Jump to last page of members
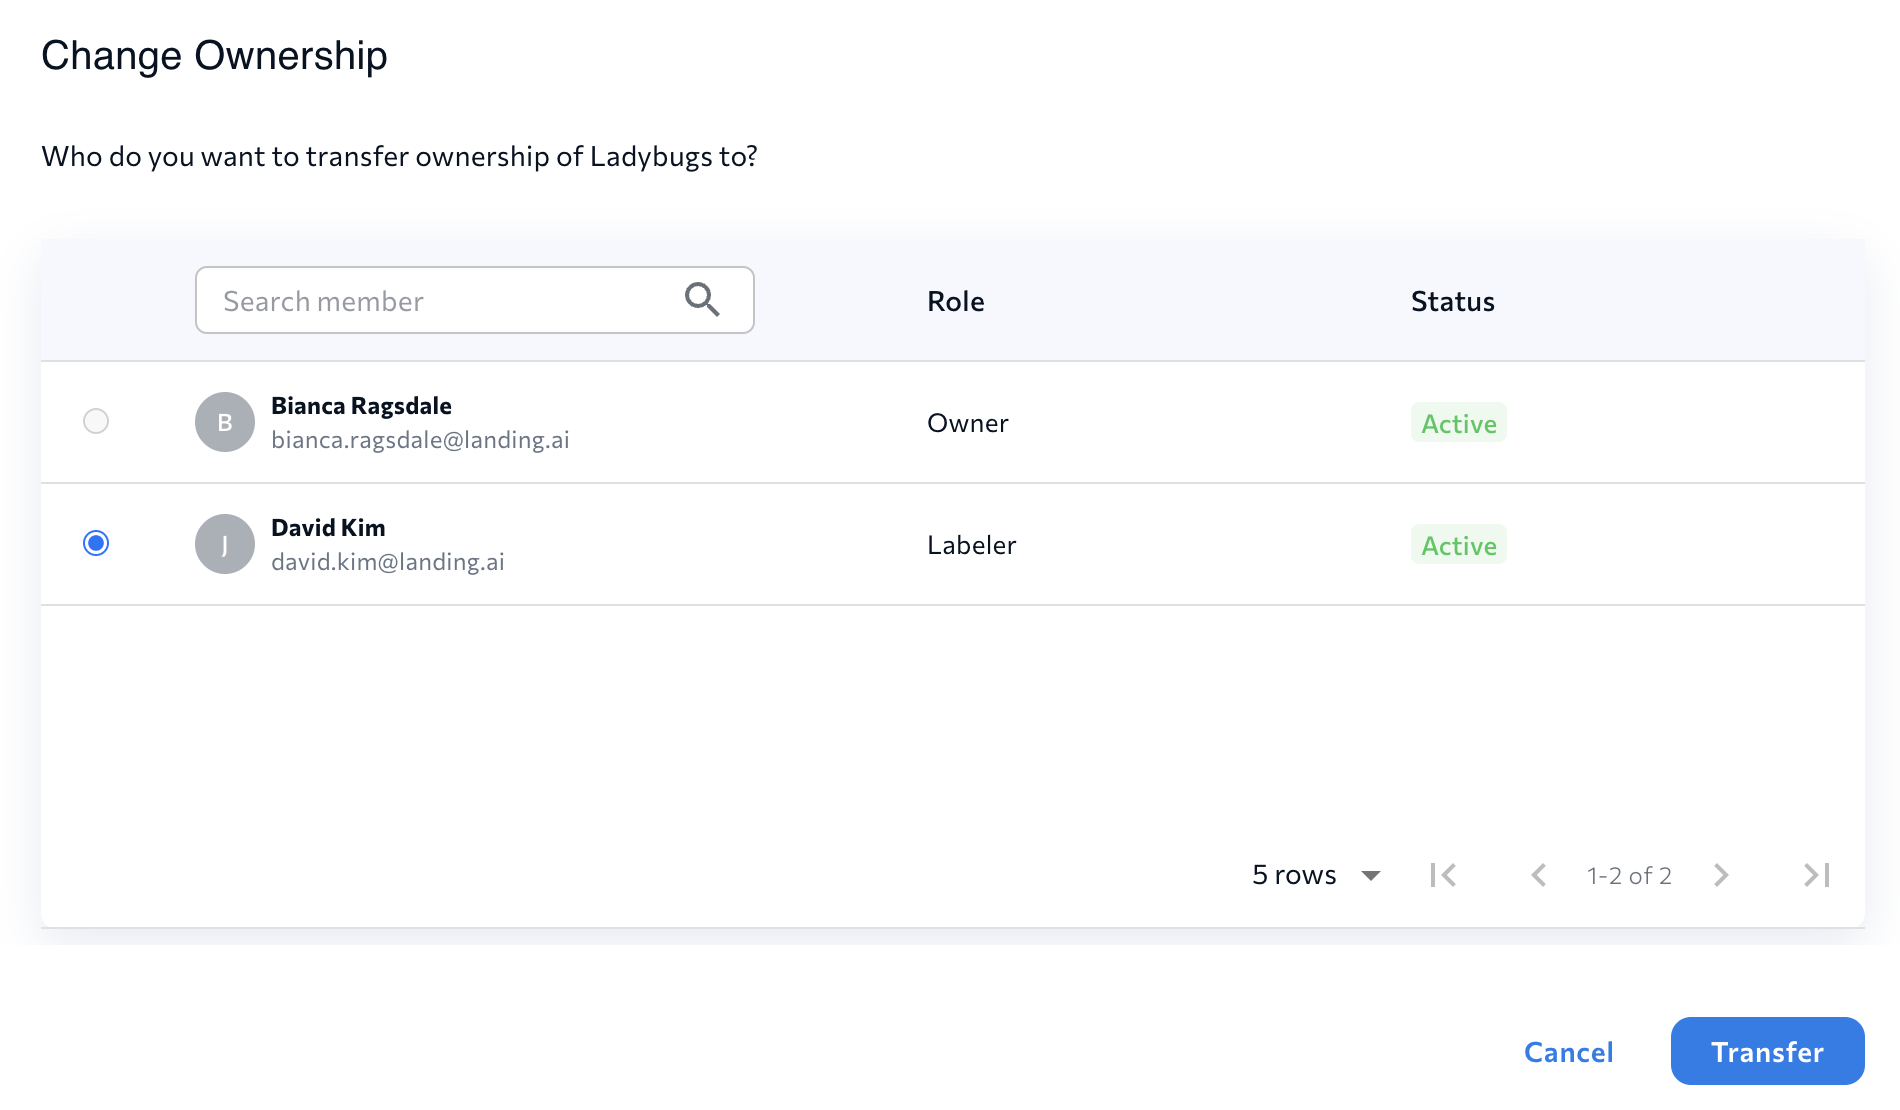Screen dimensions: 1900x1110 point(1816,875)
